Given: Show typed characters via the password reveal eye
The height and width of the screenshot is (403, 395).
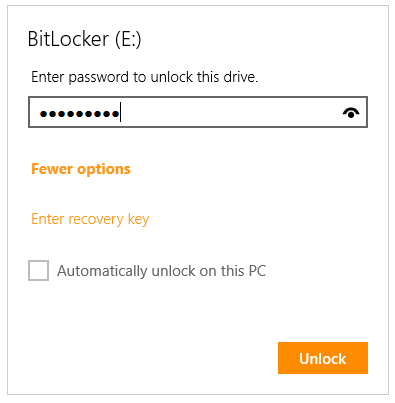Looking at the screenshot, I should click(x=351, y=113).
